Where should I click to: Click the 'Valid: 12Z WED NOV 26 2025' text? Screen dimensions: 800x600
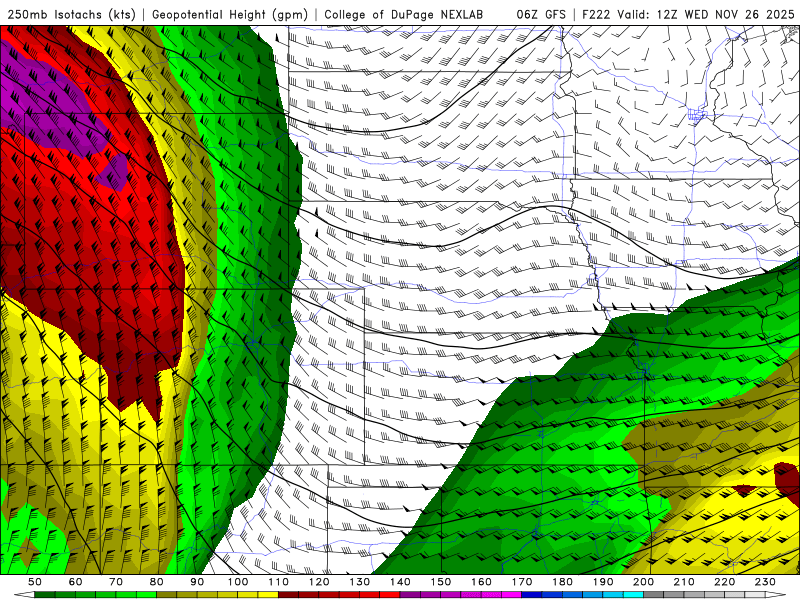pos(706,14)
